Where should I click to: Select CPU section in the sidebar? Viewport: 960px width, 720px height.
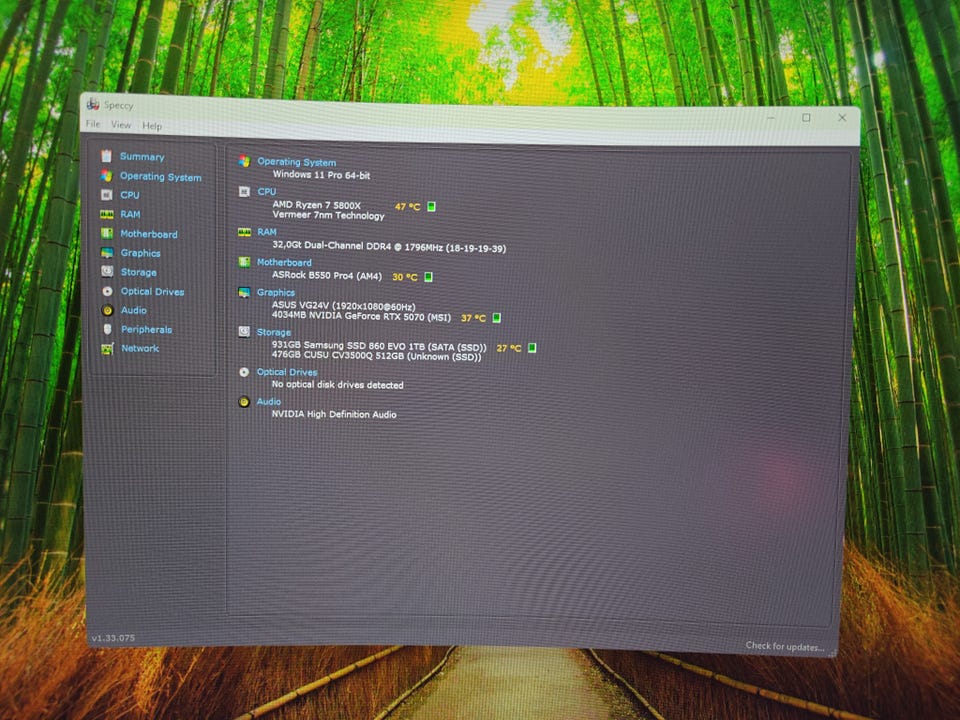pos(130,195)
